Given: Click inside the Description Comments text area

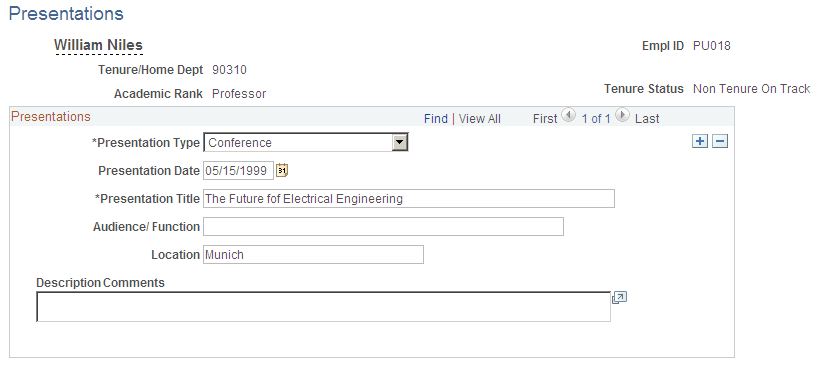Looking at the screenshot, I should point(323,306).
